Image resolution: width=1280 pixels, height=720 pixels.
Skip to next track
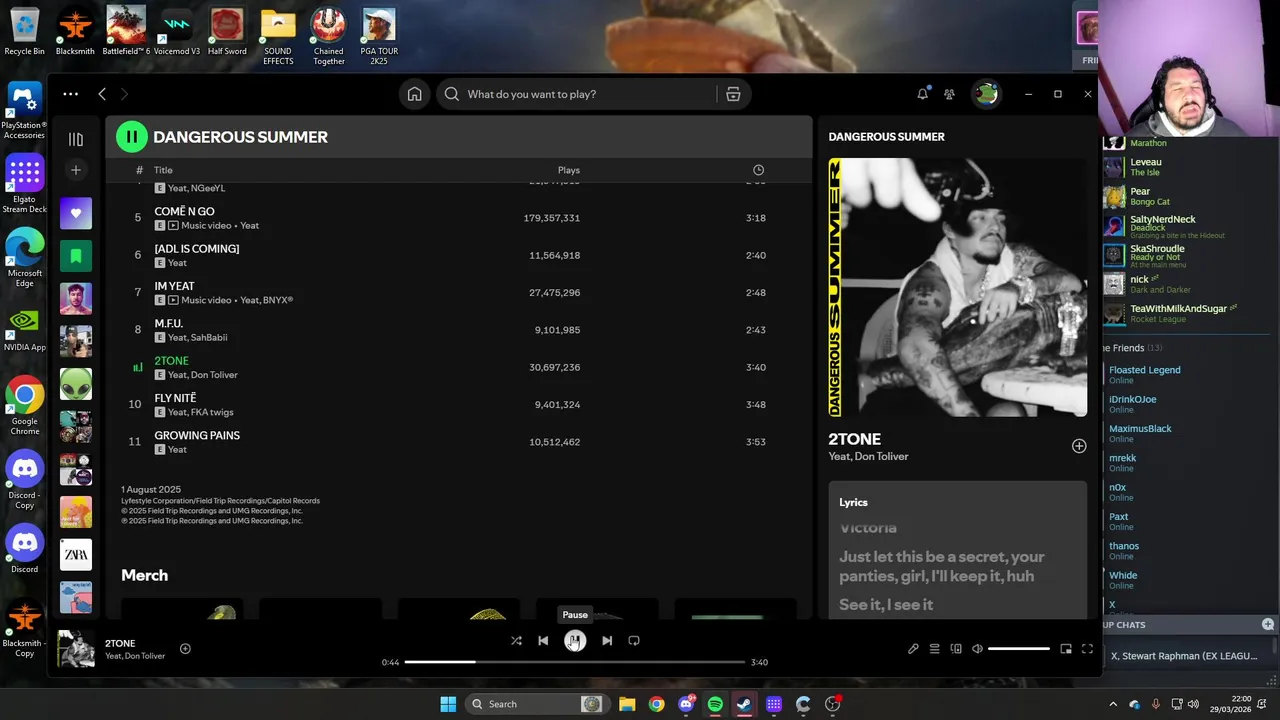pyautogui.click(x=607, y=641)
